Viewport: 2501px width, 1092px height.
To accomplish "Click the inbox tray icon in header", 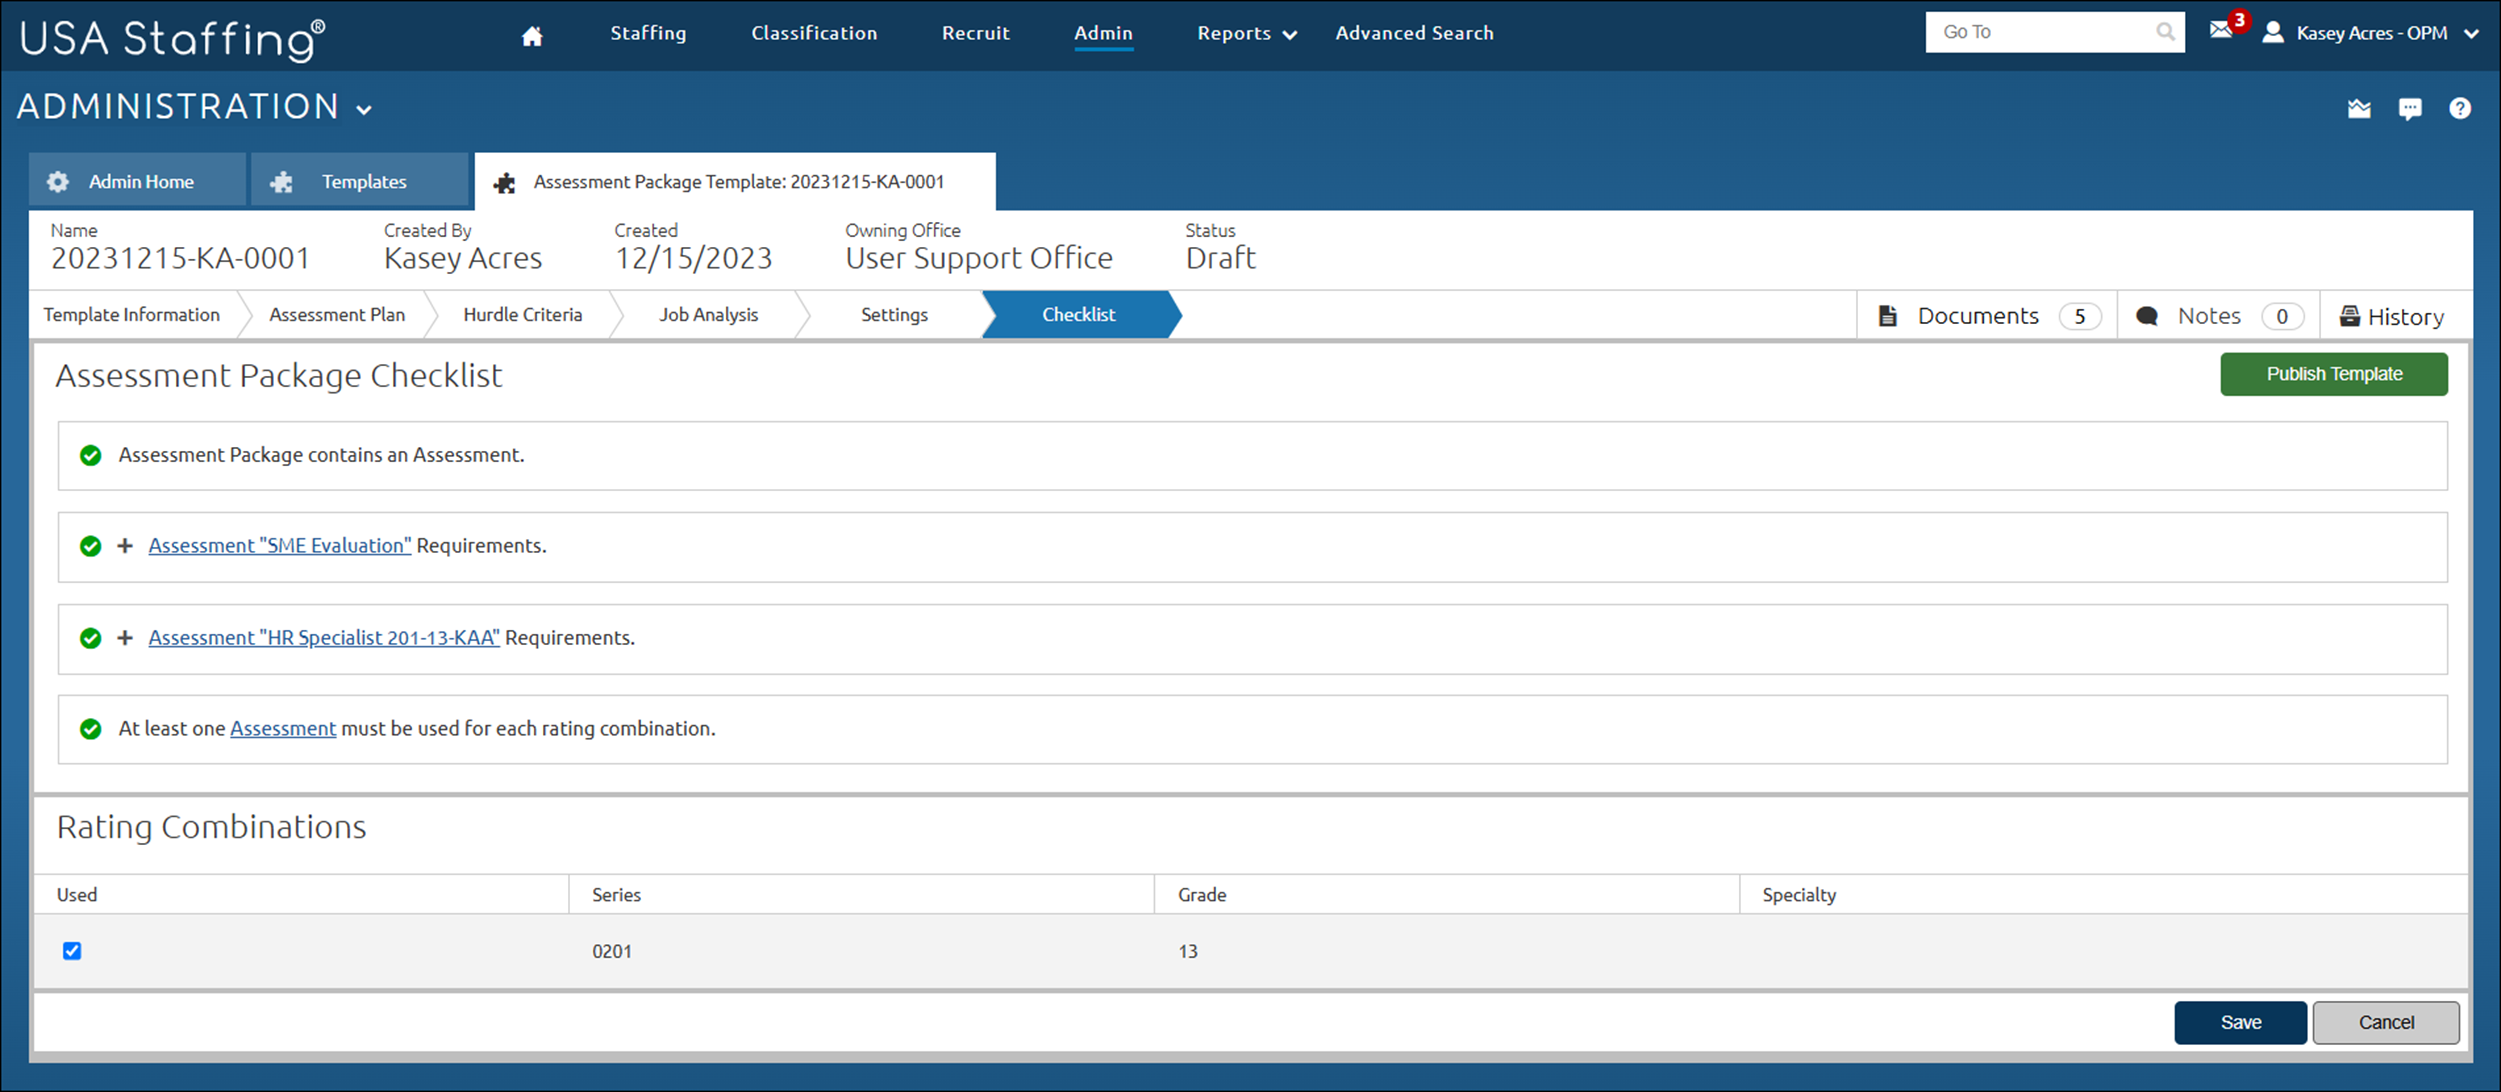I will click(x=2359, y=108).
